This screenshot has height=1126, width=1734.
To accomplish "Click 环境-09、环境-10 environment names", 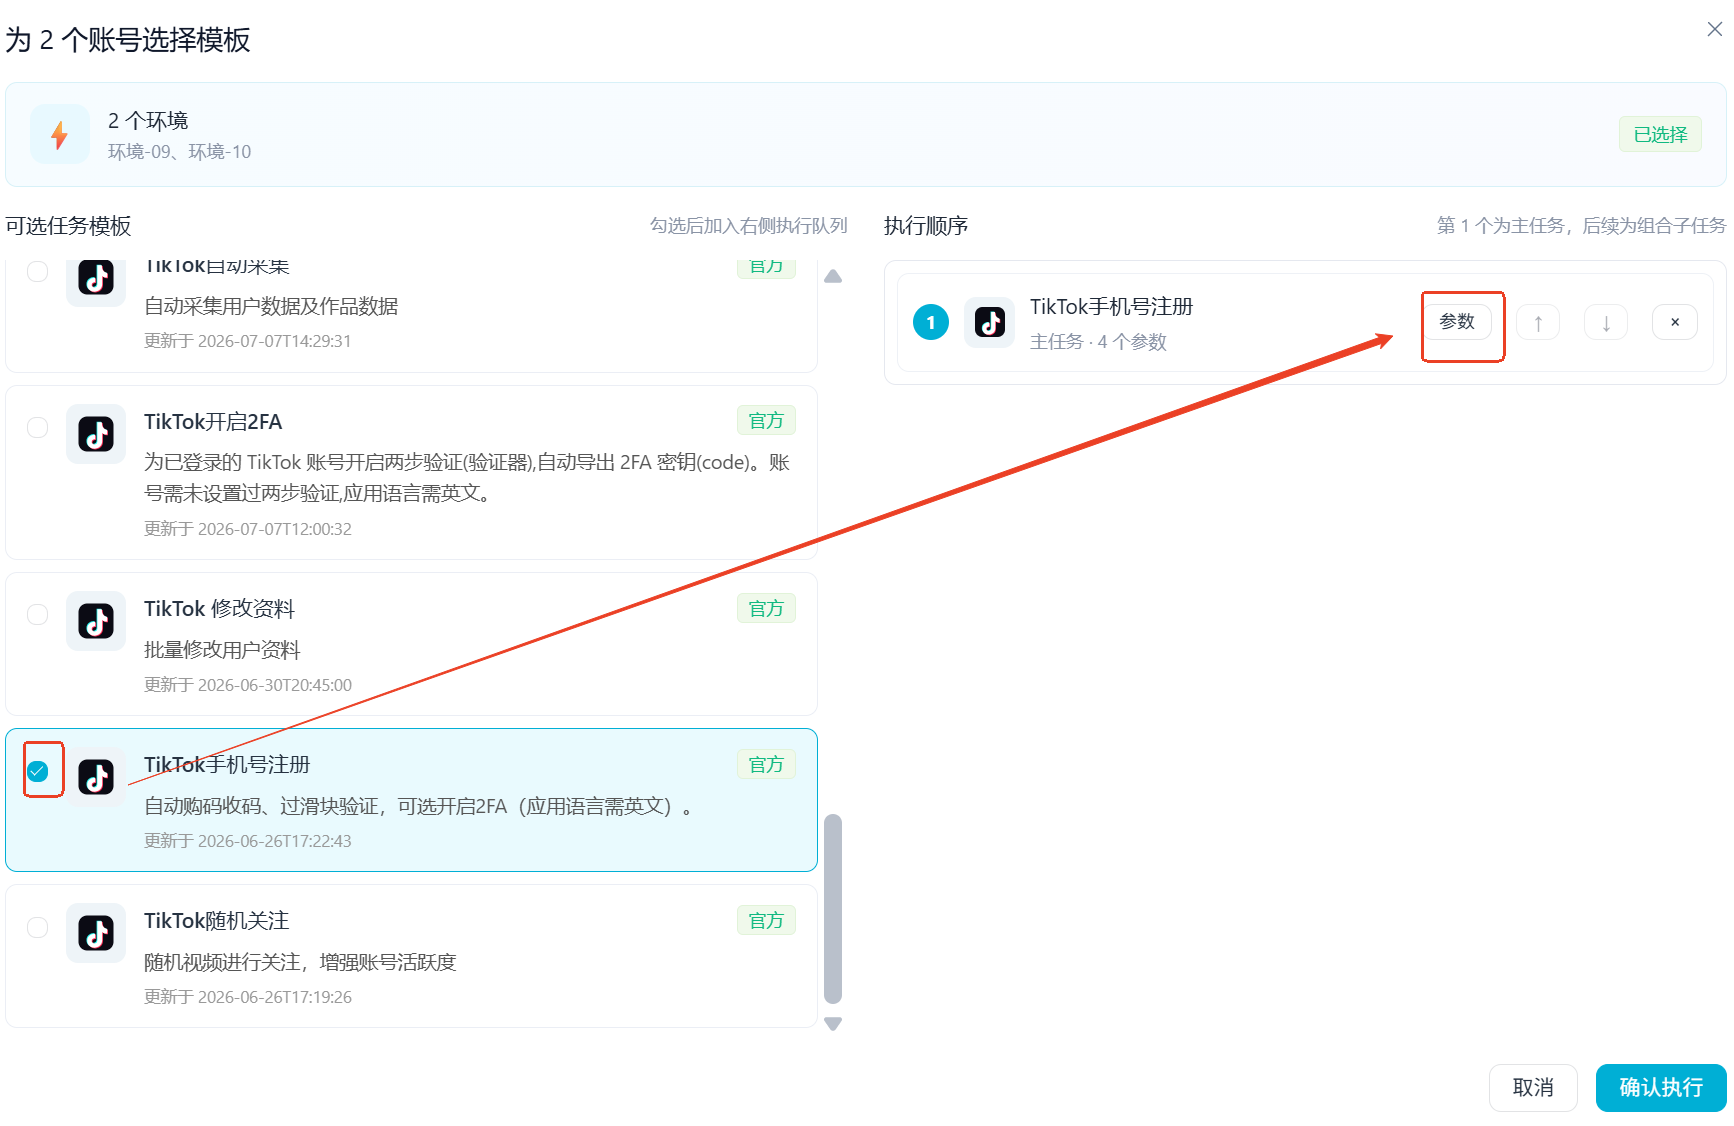I will tap(179, 151).
